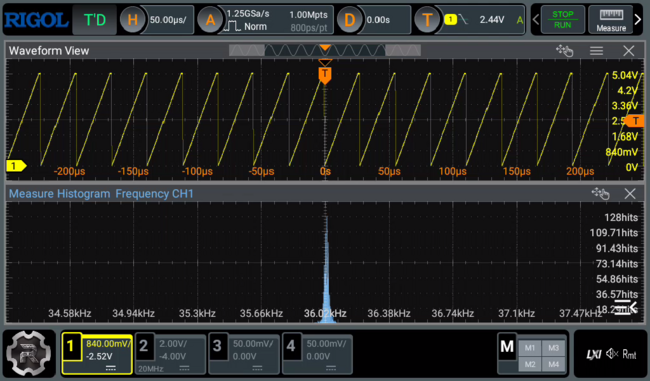650x381 pixels.
Task: Click the 34.58kHz histogram axis label
Action: pos(70,313)
